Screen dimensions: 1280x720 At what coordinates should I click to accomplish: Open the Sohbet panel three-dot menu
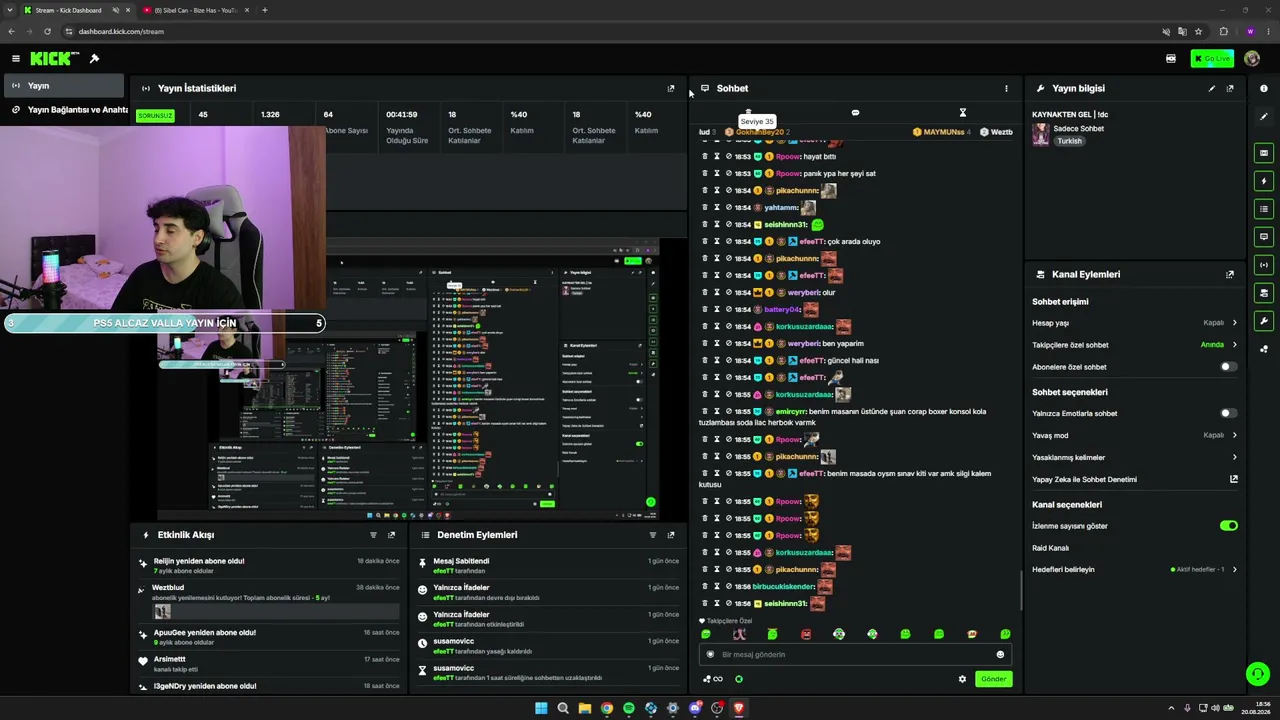[x=1006, y=88]
